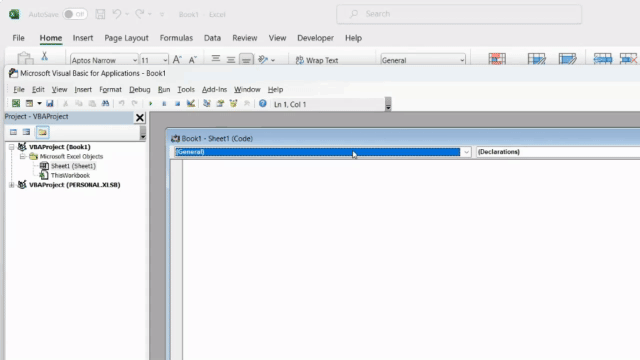Click Undo icon in VBA toolbar

[121, 104]
